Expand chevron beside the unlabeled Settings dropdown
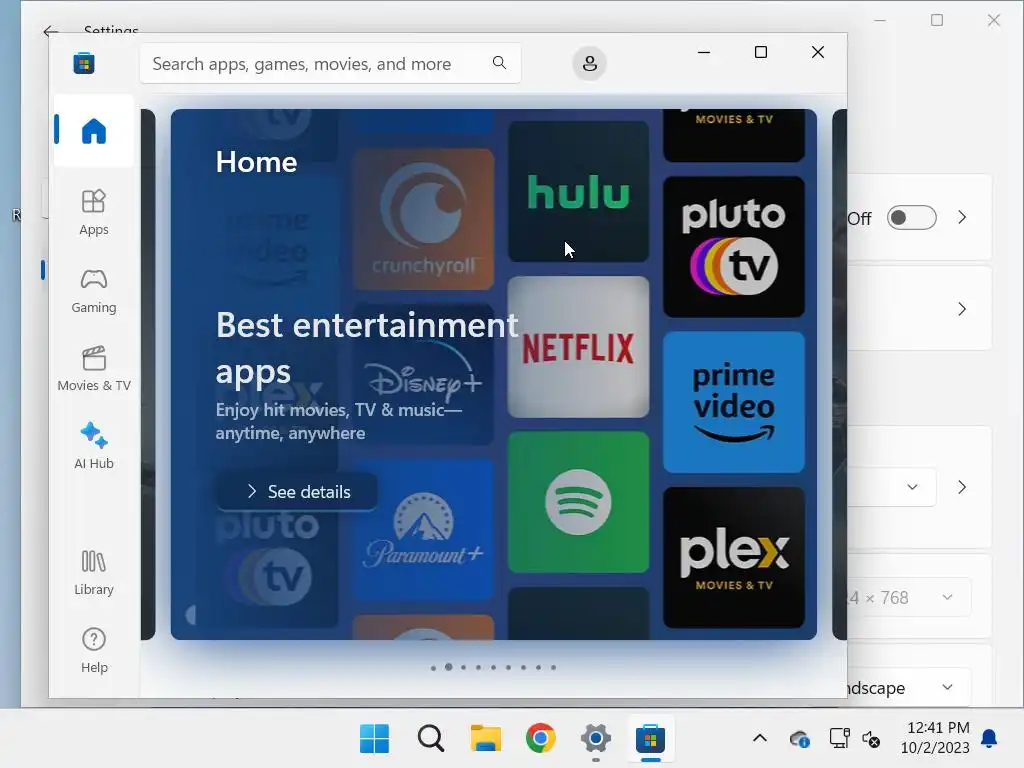Viewport: 1024px width, 768px height. point(962,487)
